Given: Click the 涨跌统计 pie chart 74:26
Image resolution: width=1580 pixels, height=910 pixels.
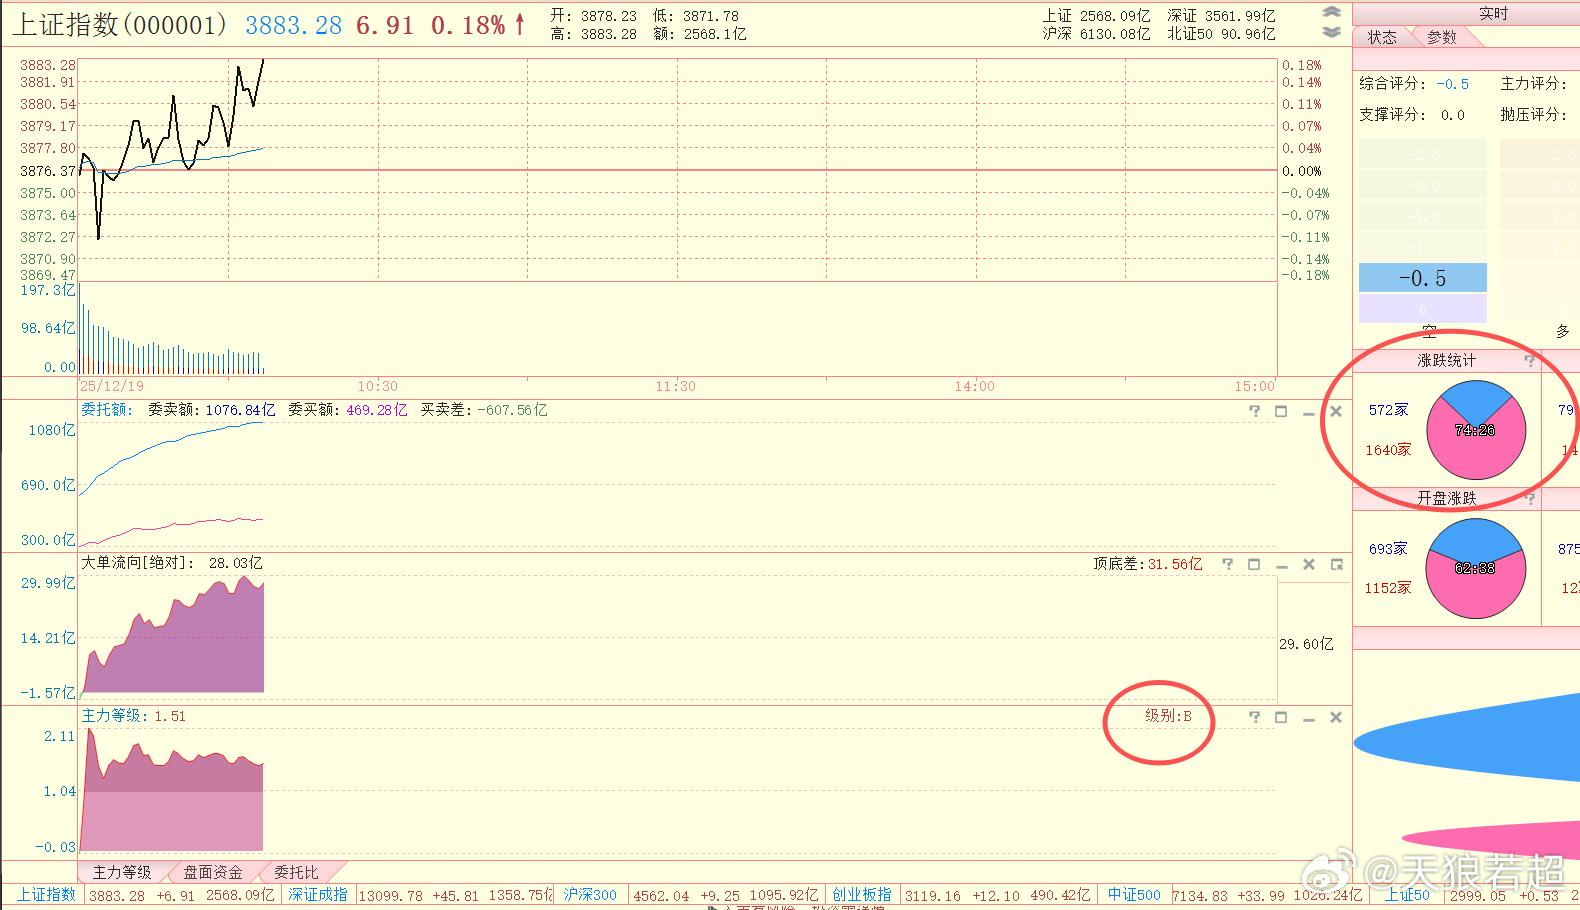Looking at the screenshot, I should 1476,430.
